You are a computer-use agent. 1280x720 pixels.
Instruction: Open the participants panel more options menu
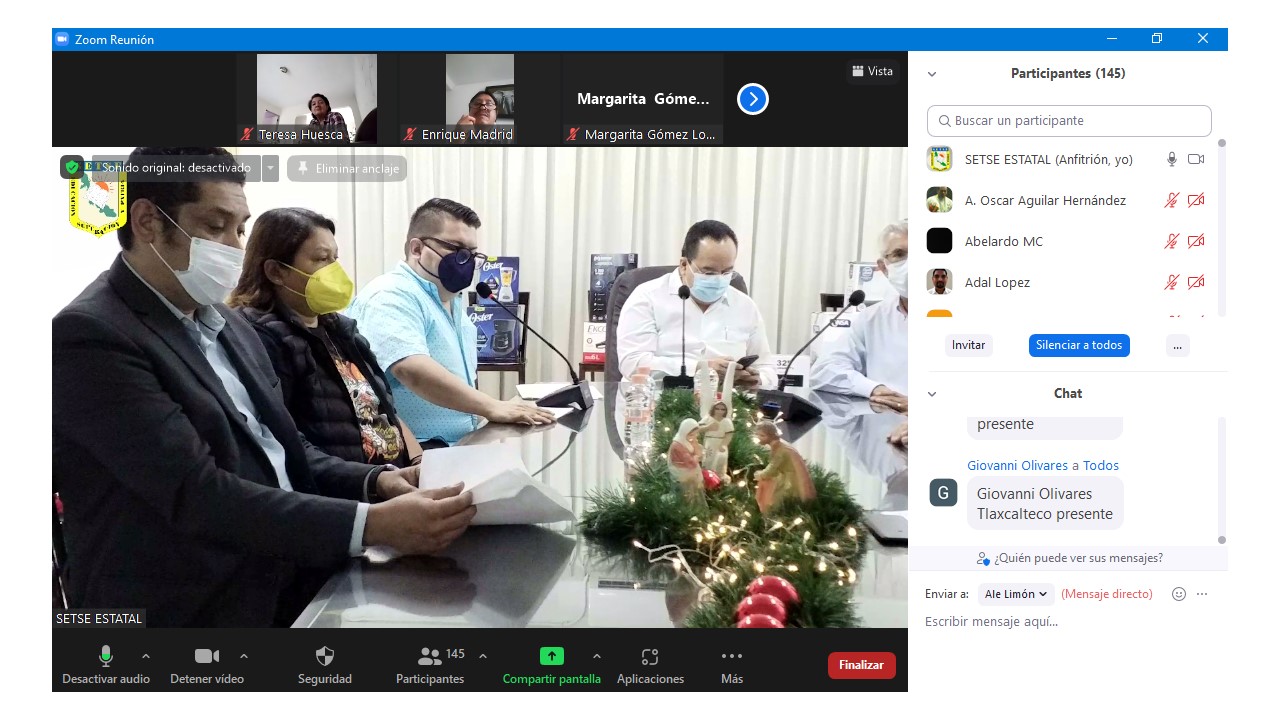(1177, 345)
